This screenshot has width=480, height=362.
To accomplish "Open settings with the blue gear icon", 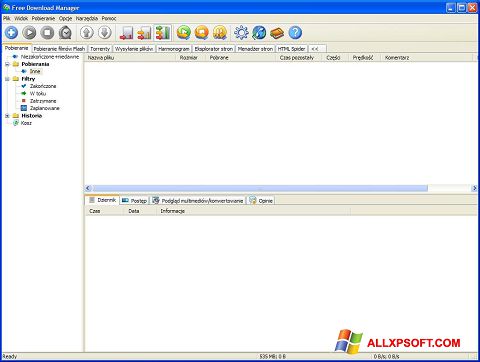I will click(x=241, y=33).
